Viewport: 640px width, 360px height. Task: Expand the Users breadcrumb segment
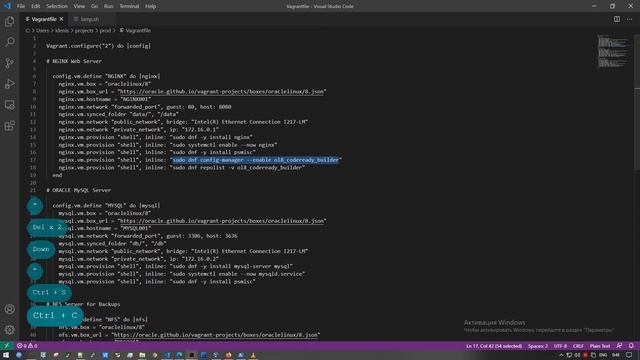(42, 31)
